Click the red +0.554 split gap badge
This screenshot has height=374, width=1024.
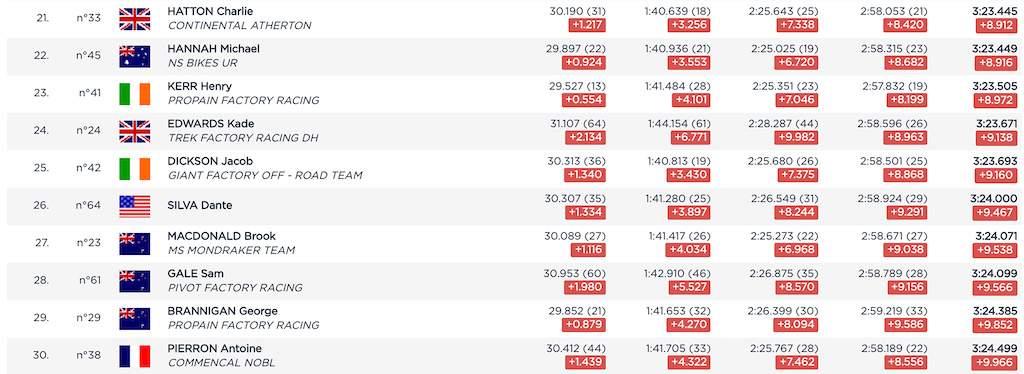tap(585, 101)
